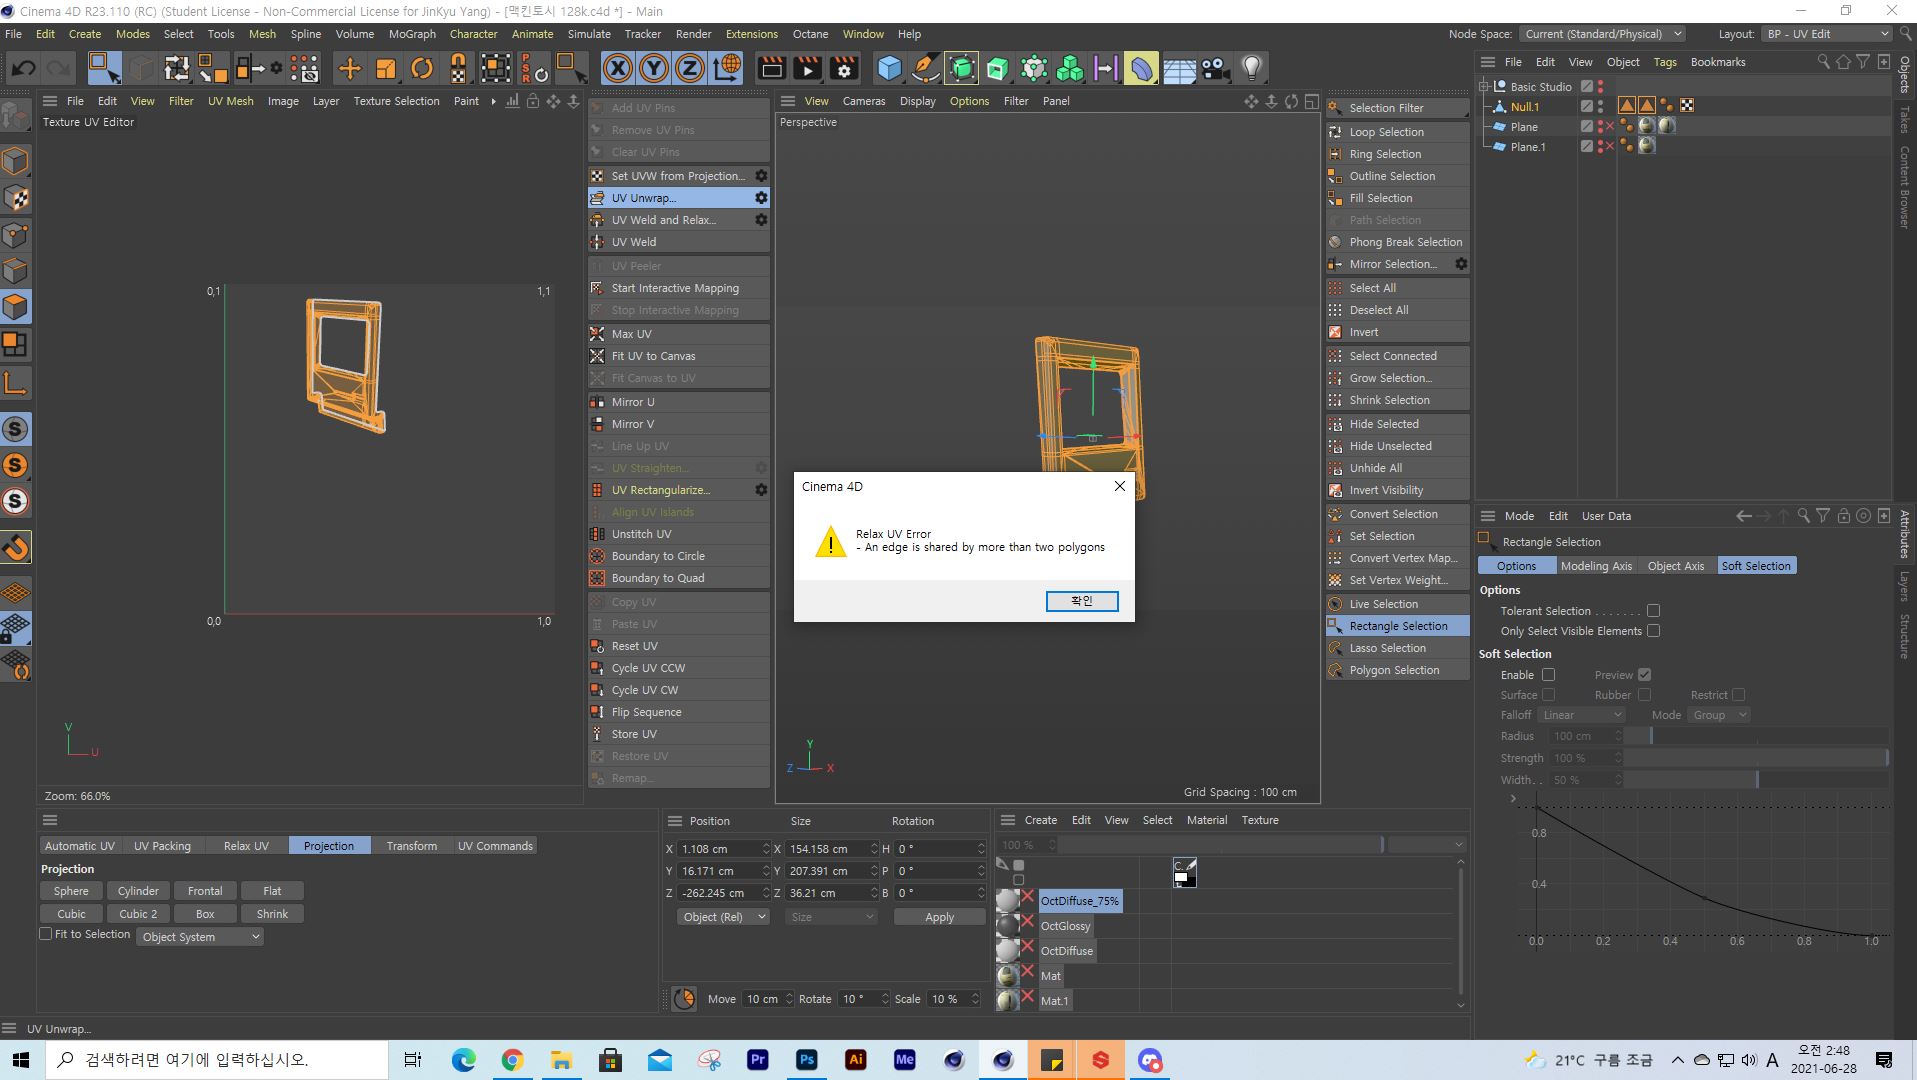The height and width of the screenshot is (1080, 1917).
Task: Switch to Modeling Axis tab
Action: 1596,566
